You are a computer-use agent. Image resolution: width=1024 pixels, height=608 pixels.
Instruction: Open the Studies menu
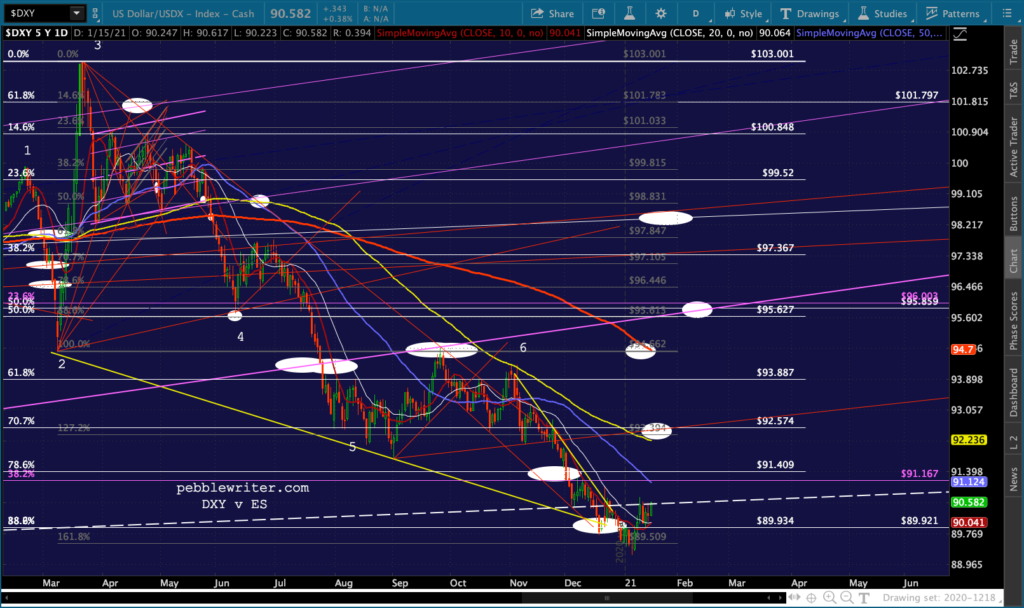[x=882, y=13]
